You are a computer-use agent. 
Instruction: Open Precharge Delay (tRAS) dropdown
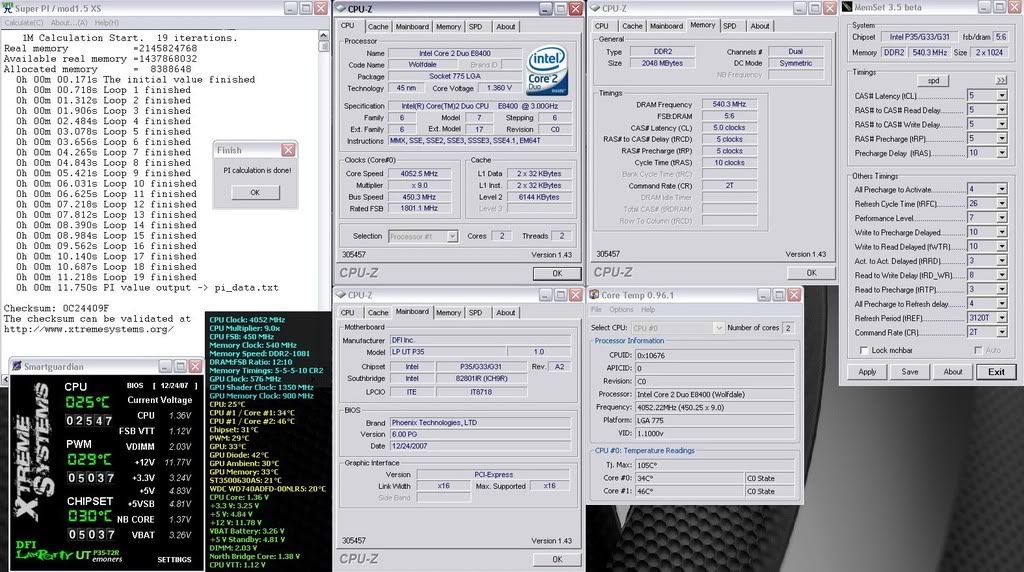click(1001, 153)
